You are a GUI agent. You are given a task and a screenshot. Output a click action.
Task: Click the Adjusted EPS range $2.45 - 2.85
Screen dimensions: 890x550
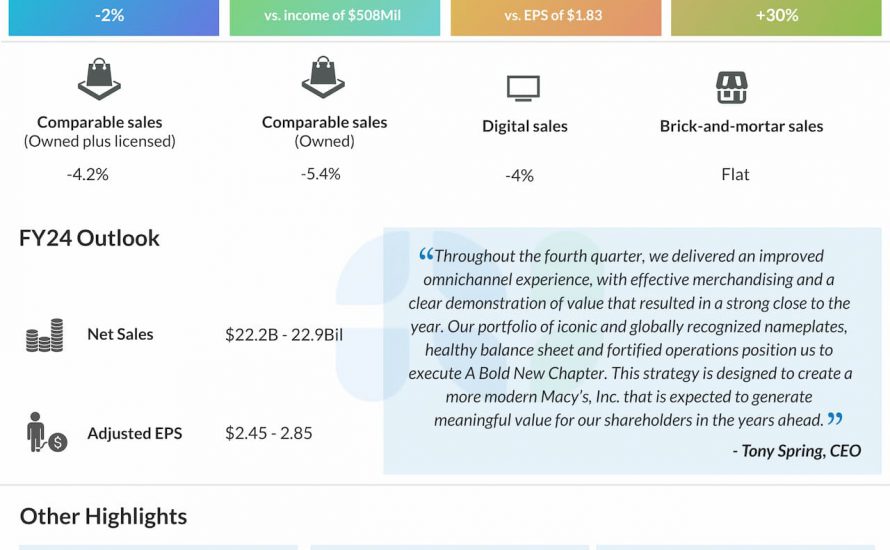click(x=269, y=433)
